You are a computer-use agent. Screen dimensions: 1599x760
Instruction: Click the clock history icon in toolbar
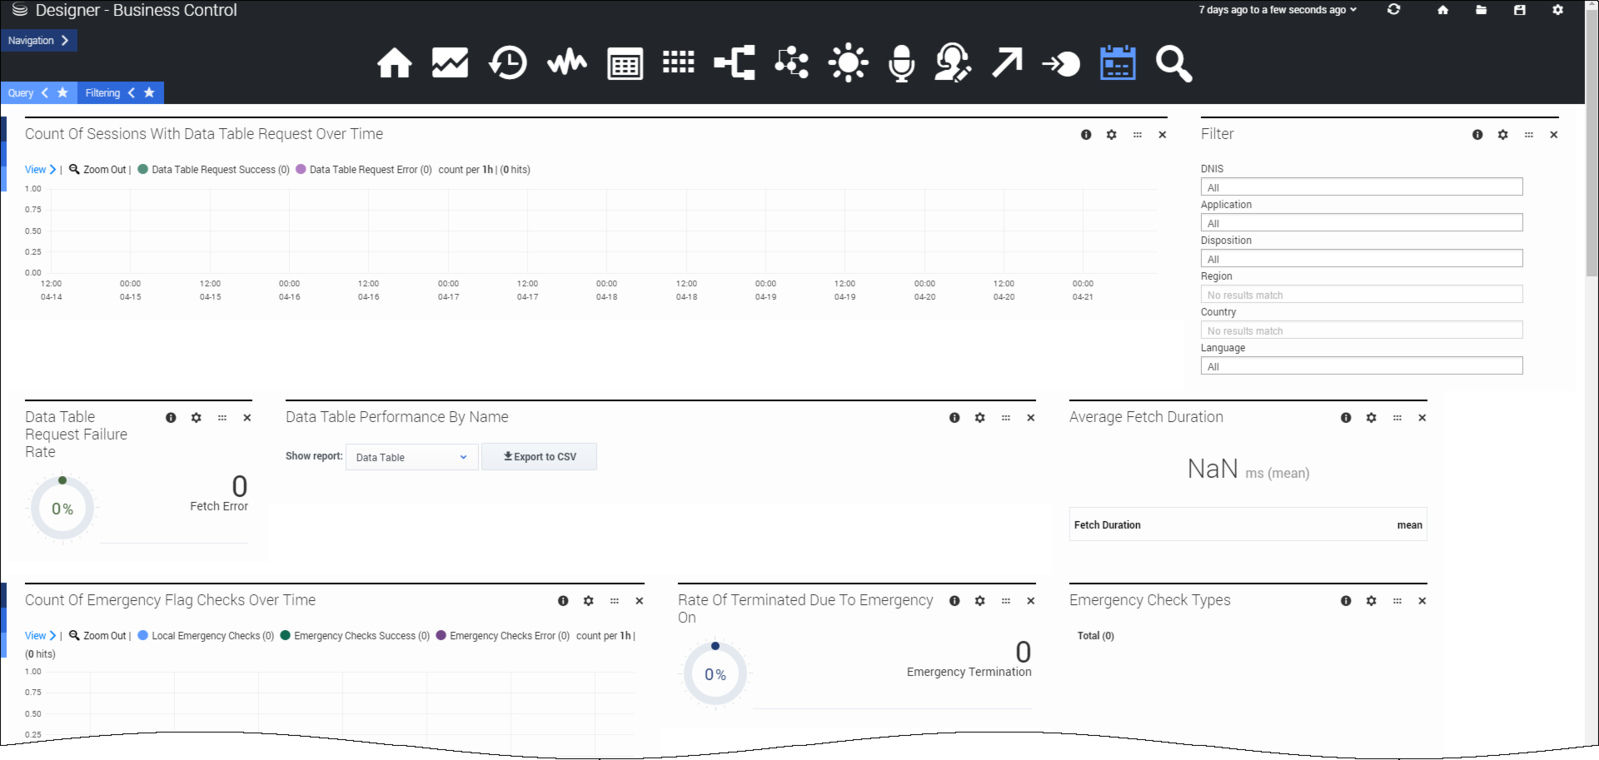pos(508,63)
